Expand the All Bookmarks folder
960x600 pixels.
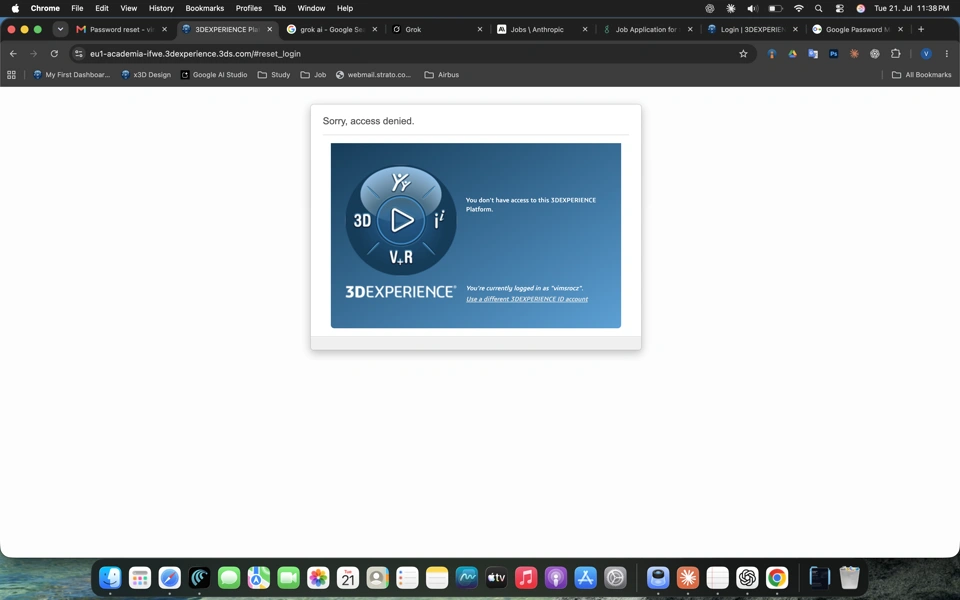[921, 75]
